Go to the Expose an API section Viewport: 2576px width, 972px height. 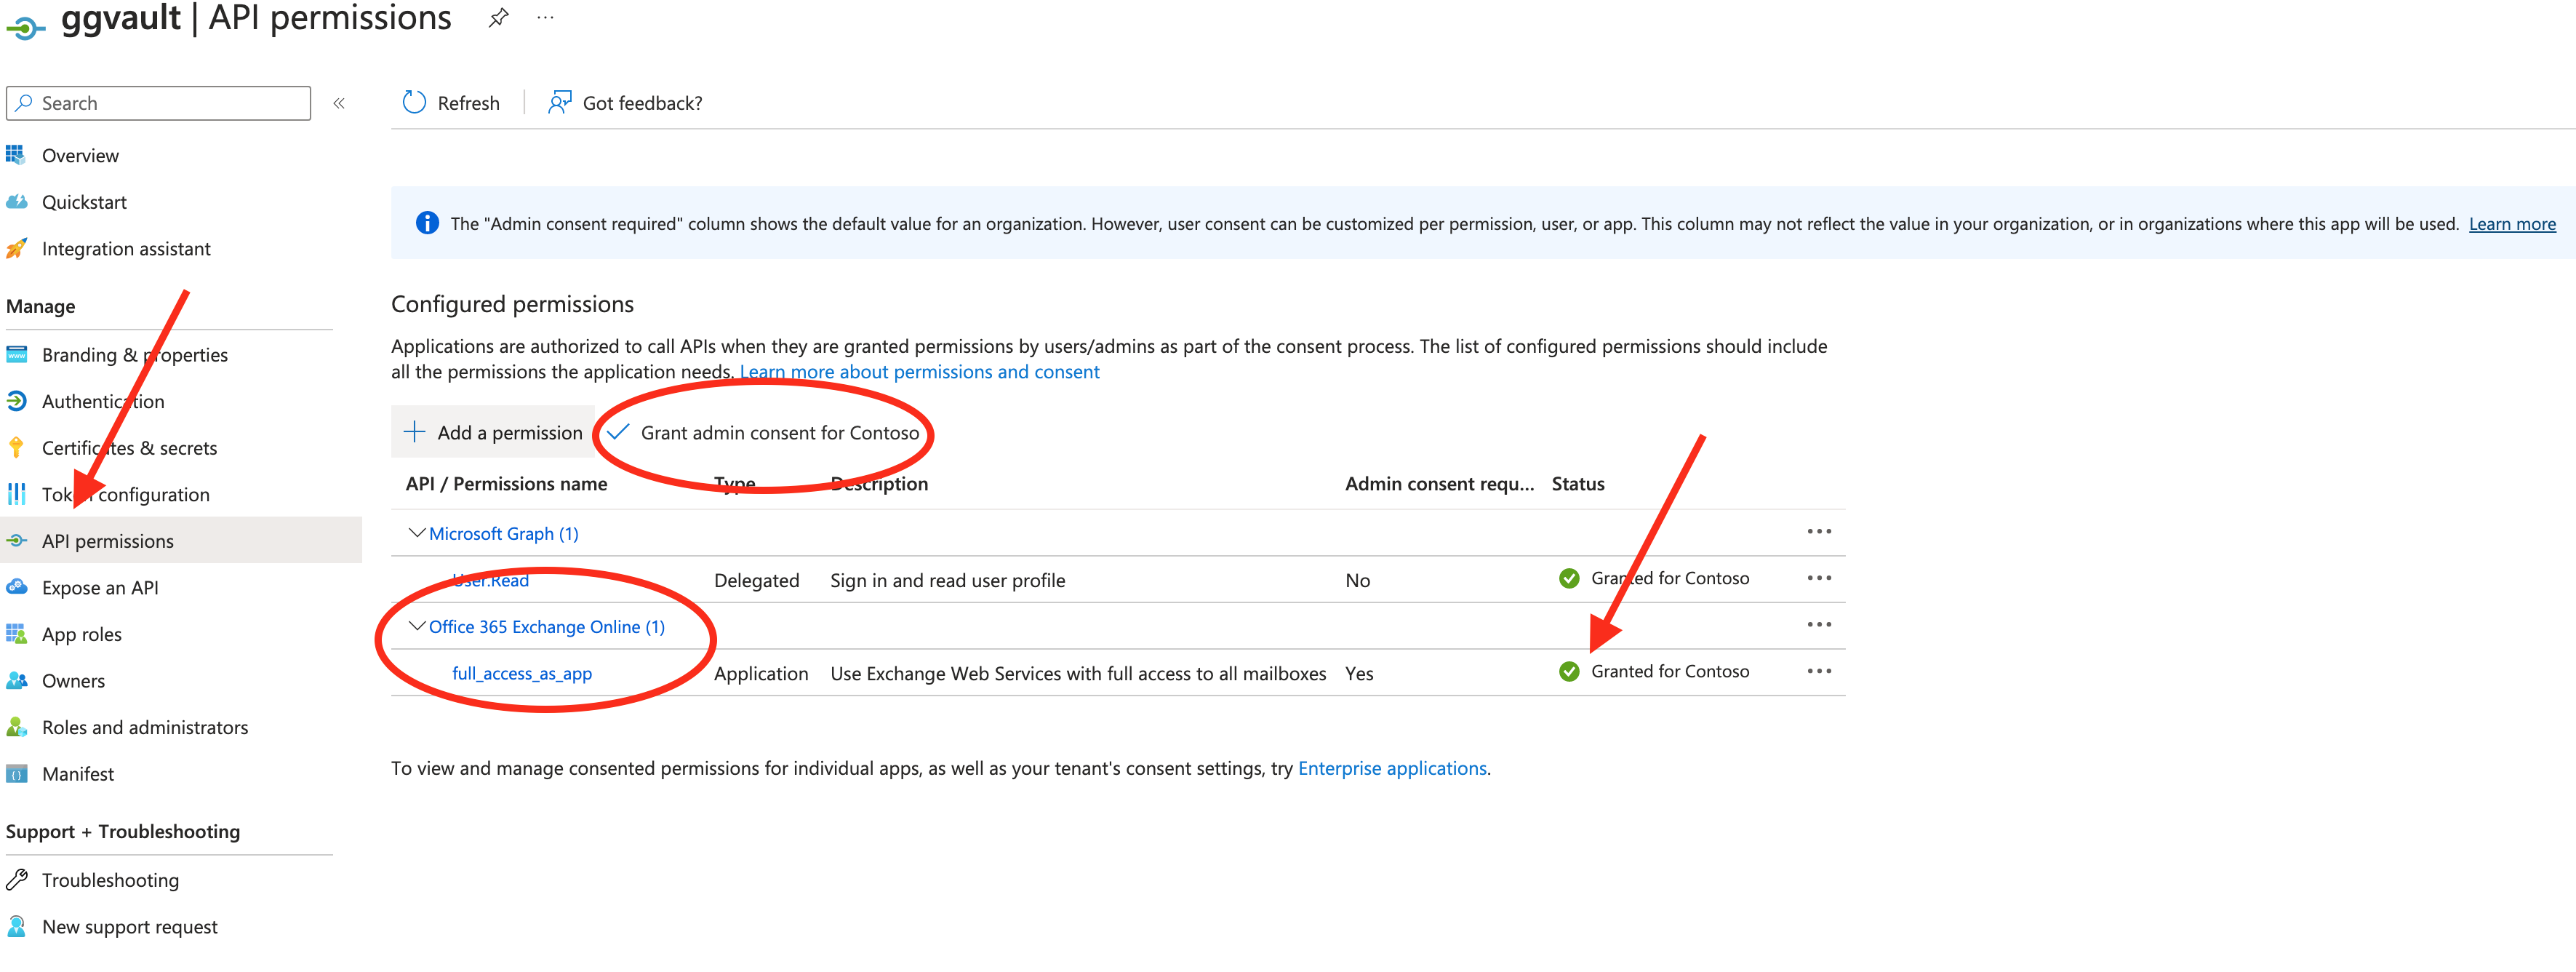pos(100,587)
